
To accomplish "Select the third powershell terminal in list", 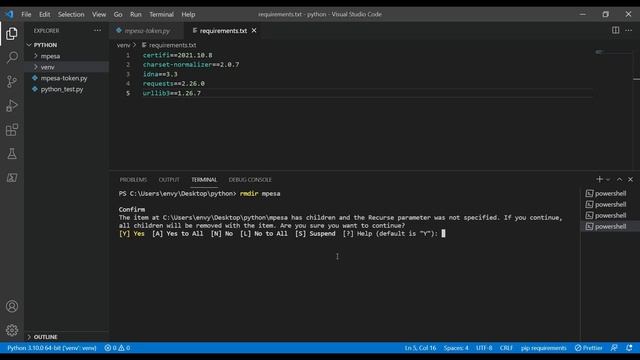I will point(609,216).
